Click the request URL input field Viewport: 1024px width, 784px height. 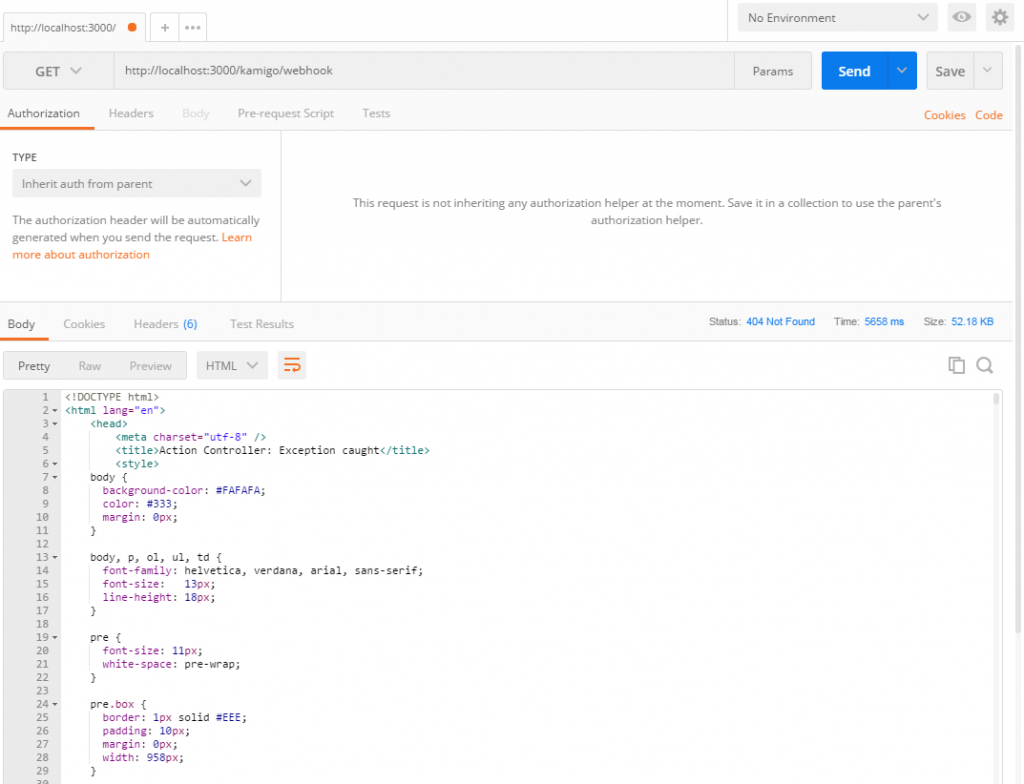(x=420, y=71)
